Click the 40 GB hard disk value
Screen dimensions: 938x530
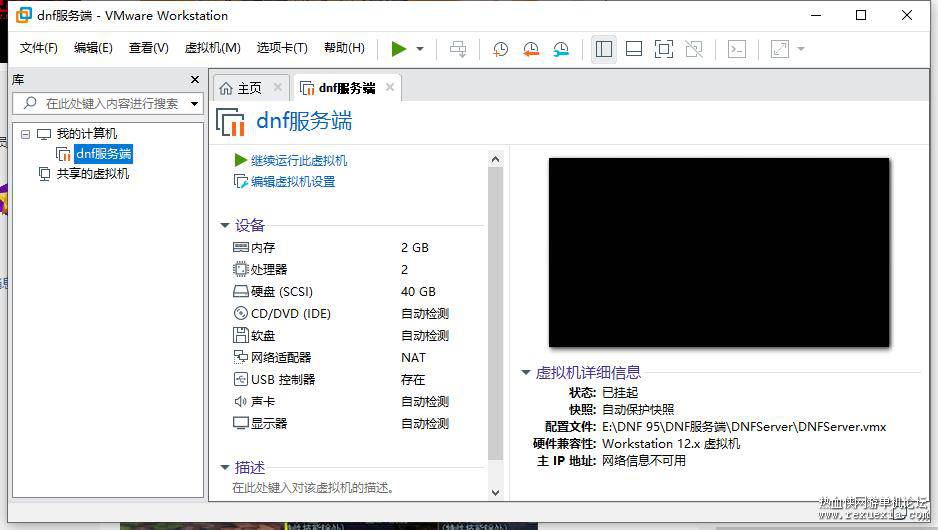pos(418,291)
